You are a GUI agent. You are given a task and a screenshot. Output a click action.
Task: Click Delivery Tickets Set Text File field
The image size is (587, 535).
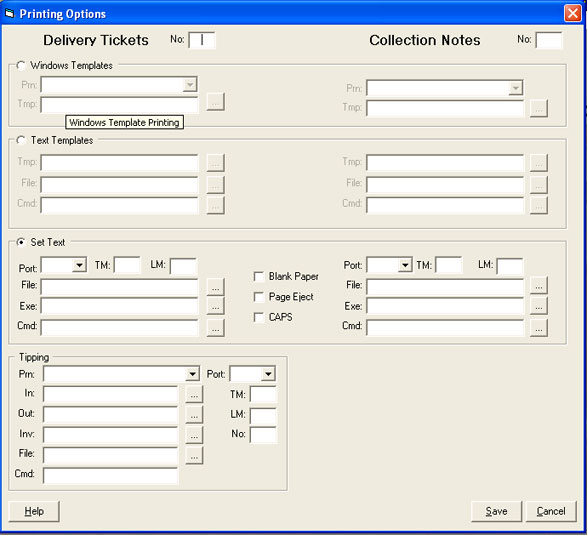119,287
